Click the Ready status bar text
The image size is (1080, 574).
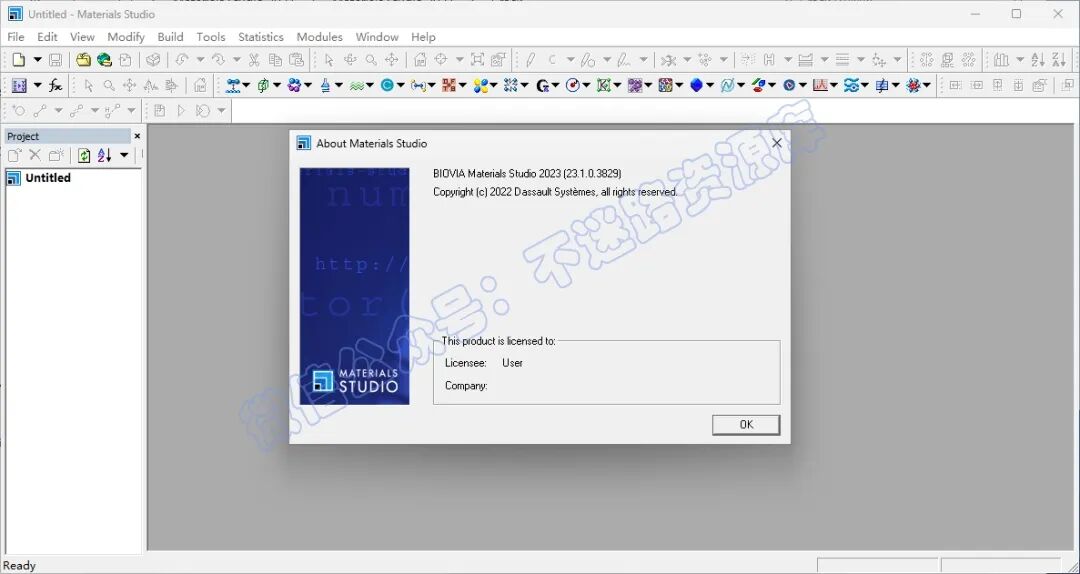[19, 566]
